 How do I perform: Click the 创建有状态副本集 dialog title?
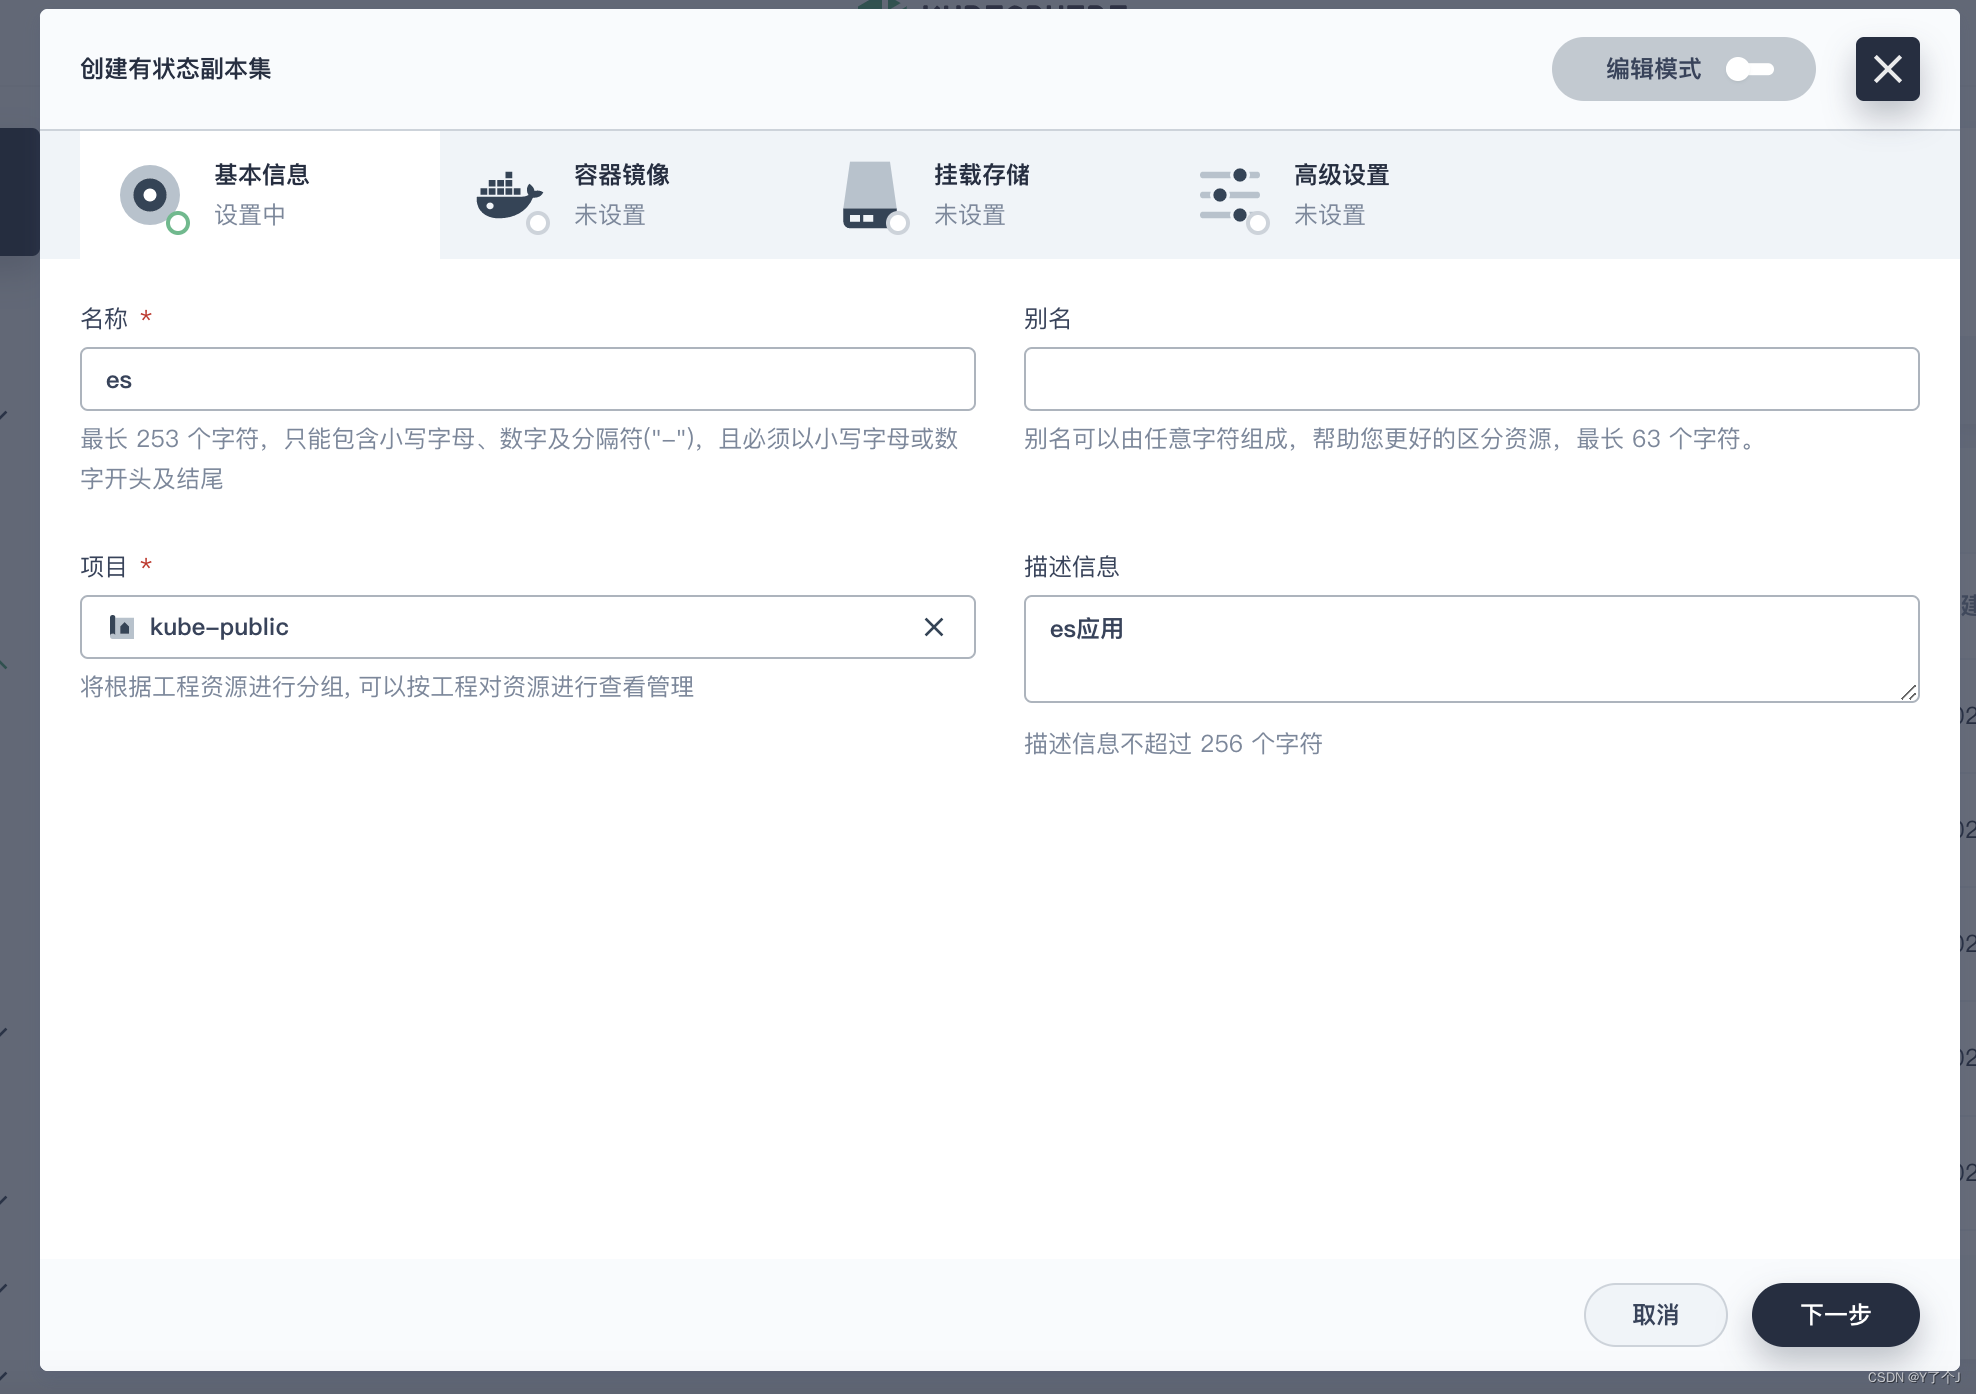(x=176, y=69)
